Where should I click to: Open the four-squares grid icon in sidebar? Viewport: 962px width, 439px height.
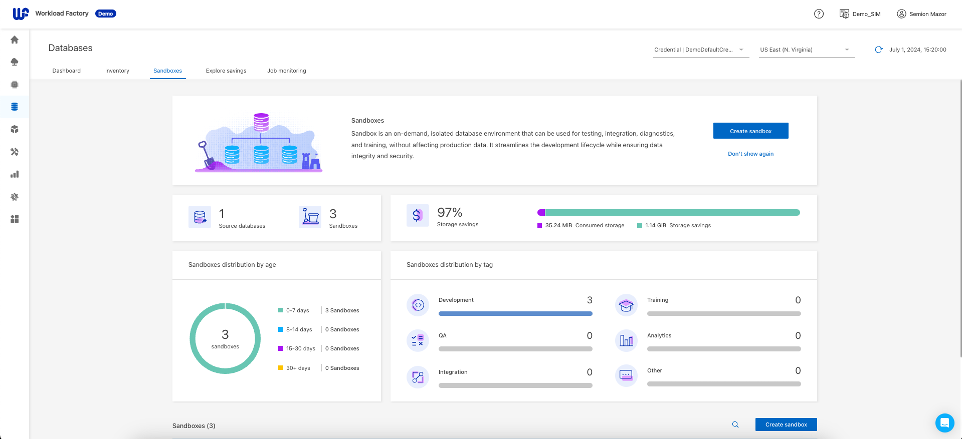(14, 219)
